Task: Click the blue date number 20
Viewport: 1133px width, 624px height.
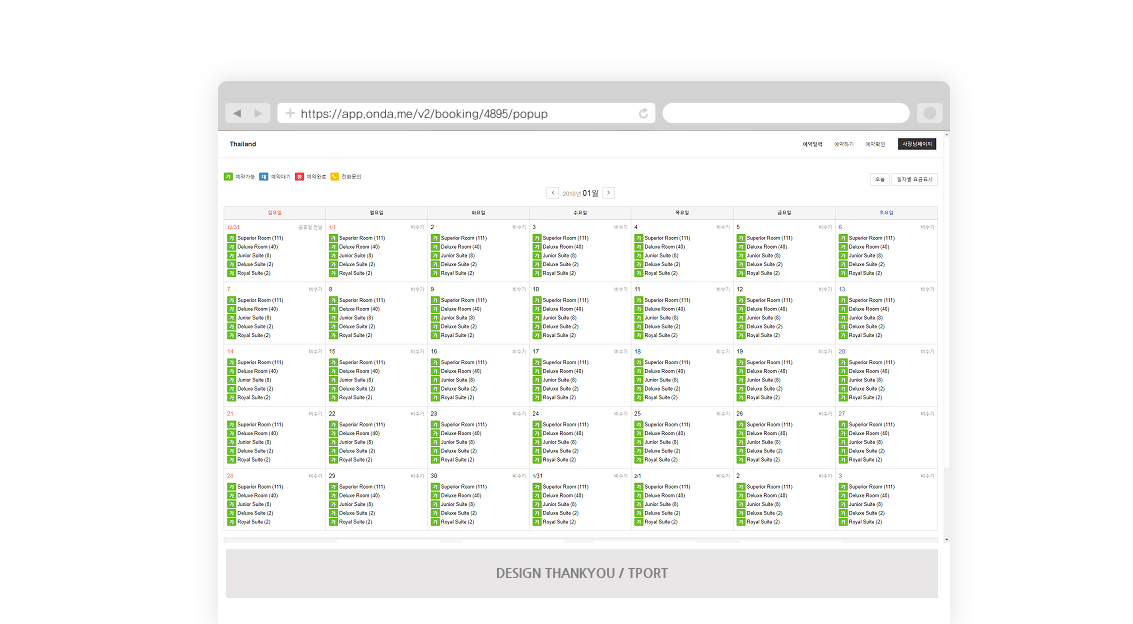Action: 842,352
